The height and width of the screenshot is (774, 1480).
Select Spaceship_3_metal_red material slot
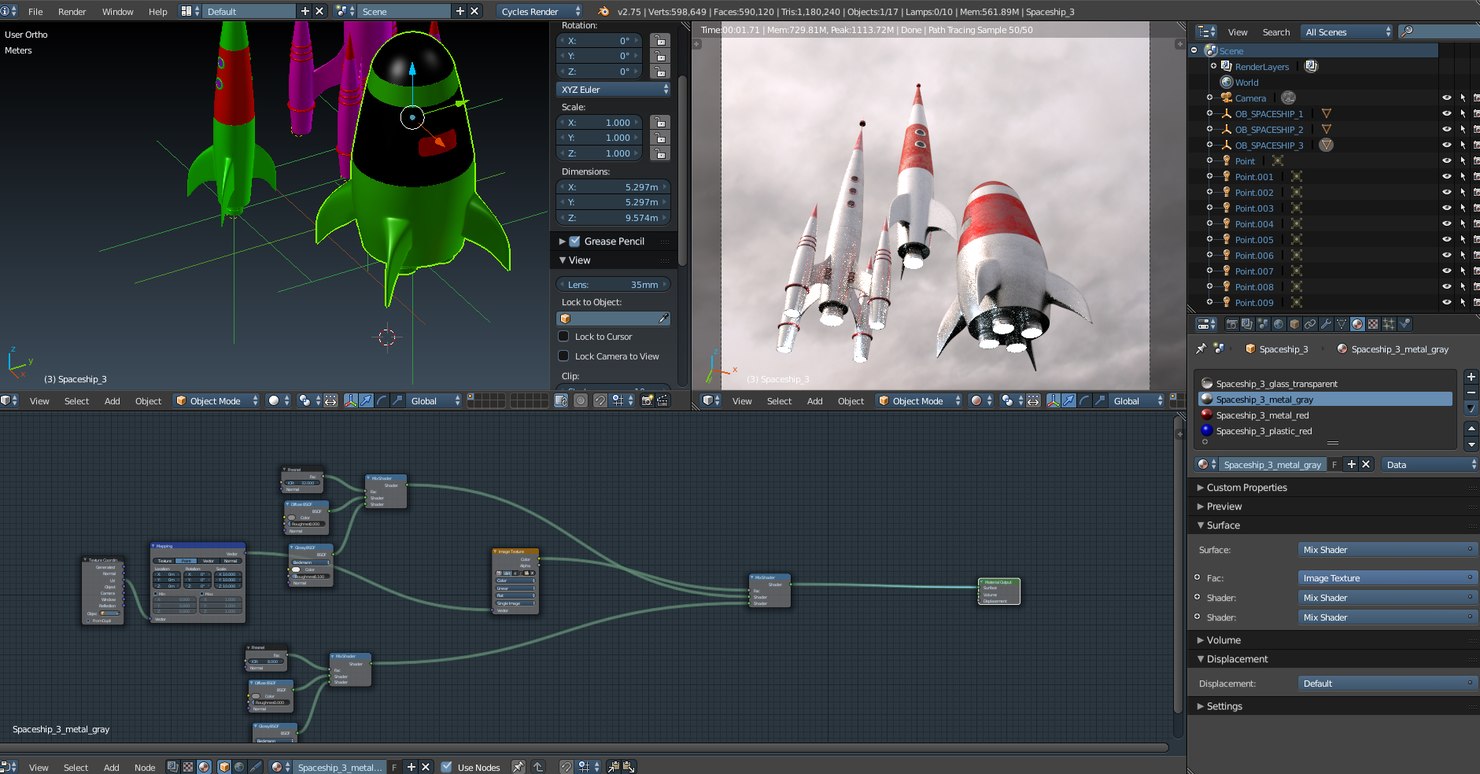1262,415
